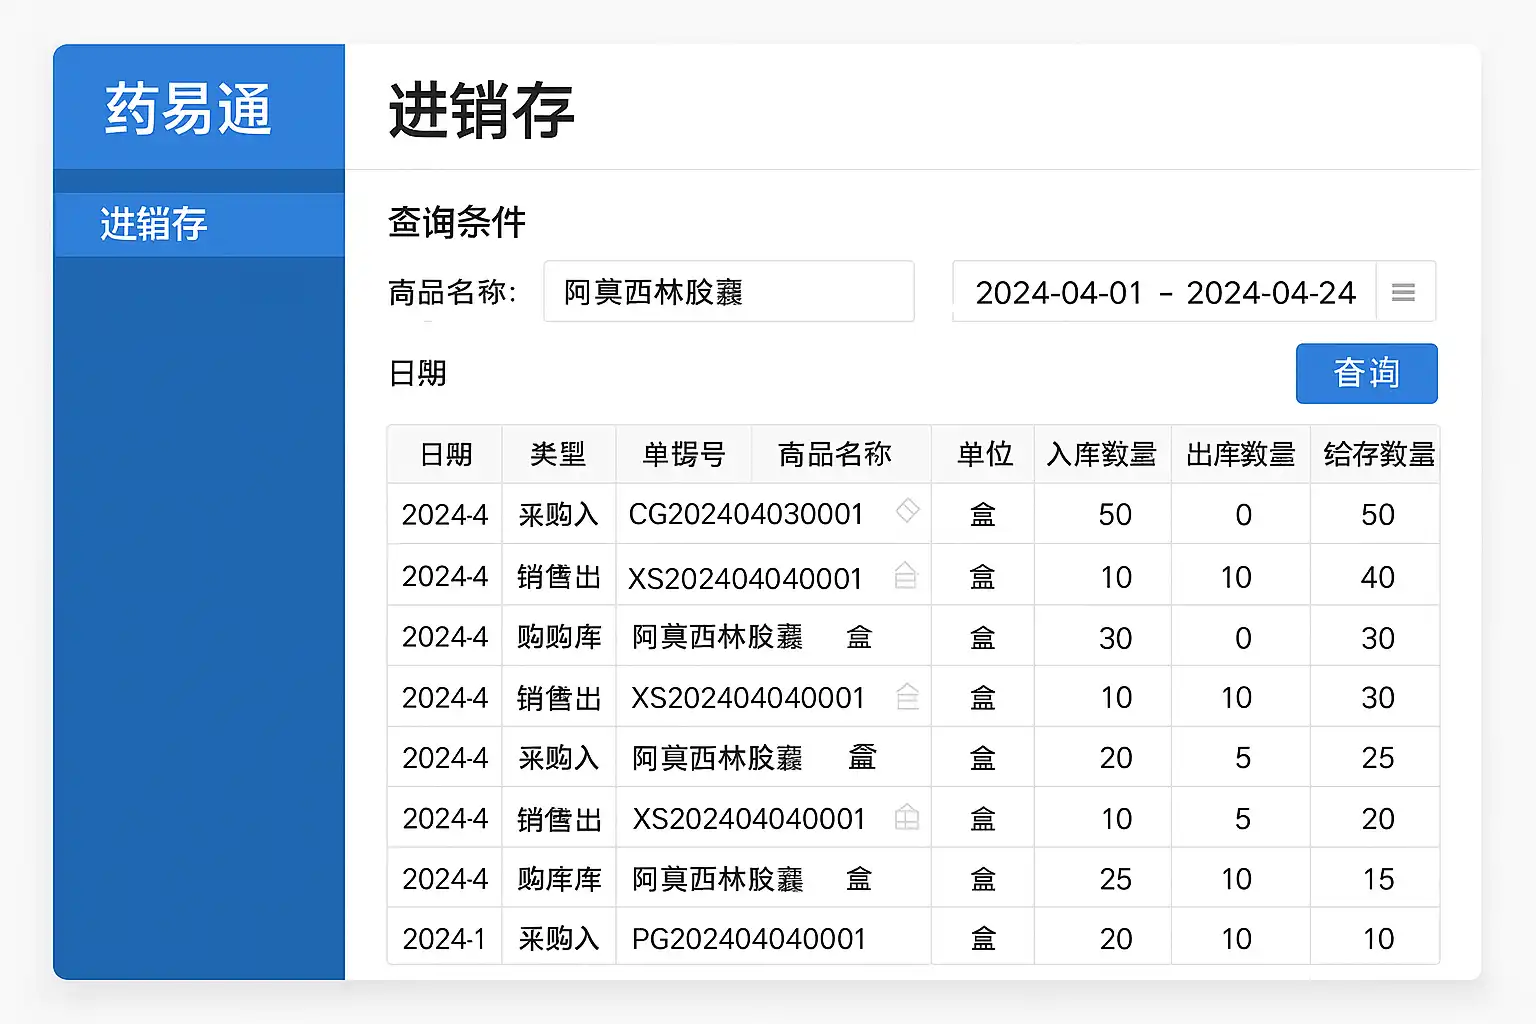Select 进销存 in the left sidebar
The height and width of the screenshot is (1024, 1536).
pyautogui.click(x=199, y=224)
